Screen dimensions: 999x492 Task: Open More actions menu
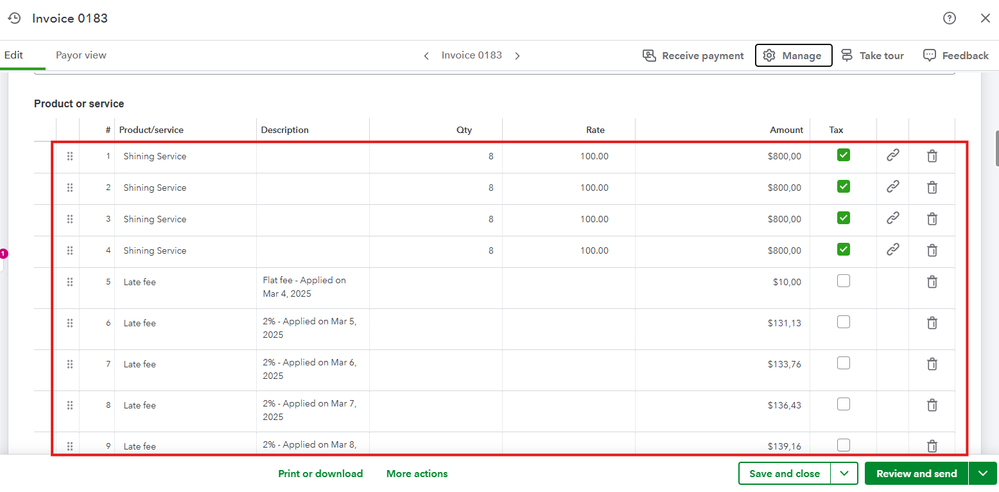coord(417,474)
